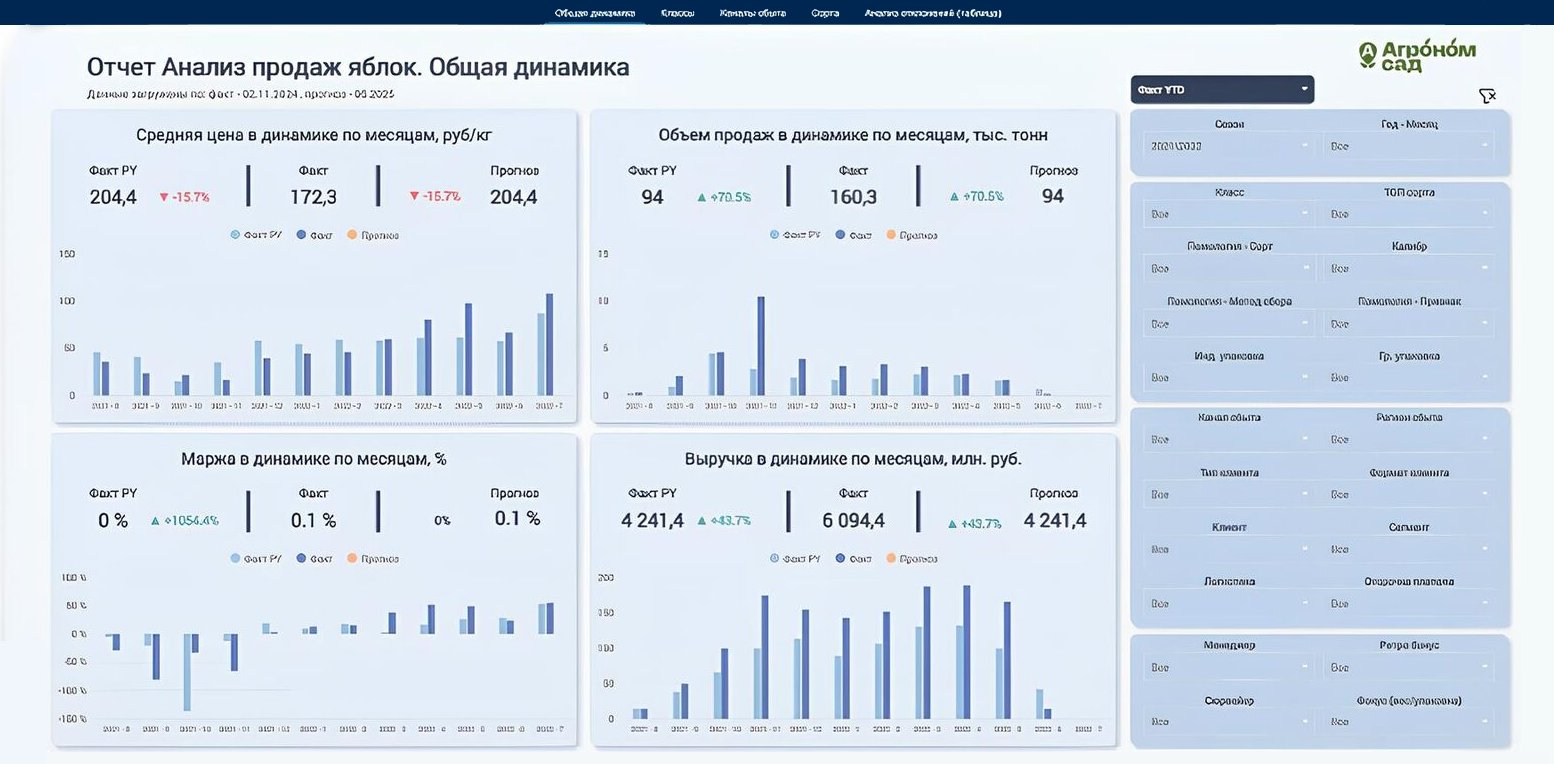
Task: Expand the Фокус (вес/упаковка) filter dropdown
Action: [1408, 721]
